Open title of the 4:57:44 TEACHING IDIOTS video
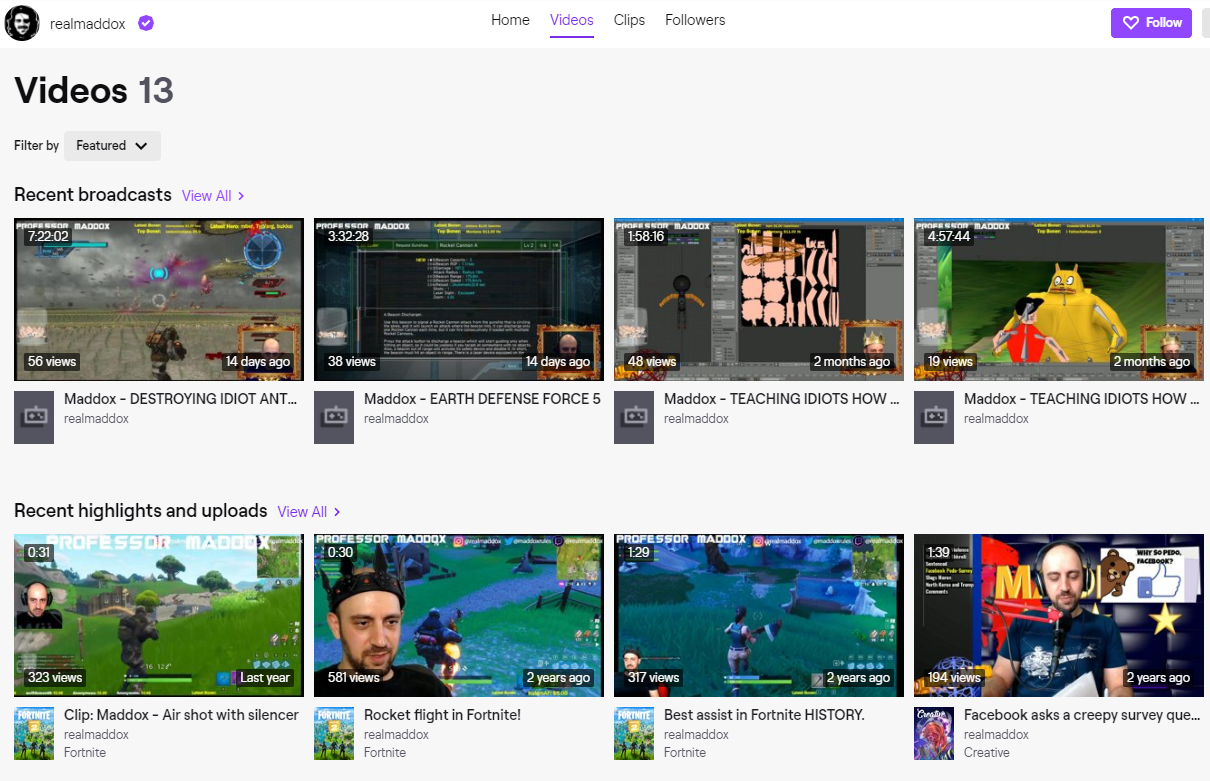1210x781 pixels. [x=1082, y=399]
